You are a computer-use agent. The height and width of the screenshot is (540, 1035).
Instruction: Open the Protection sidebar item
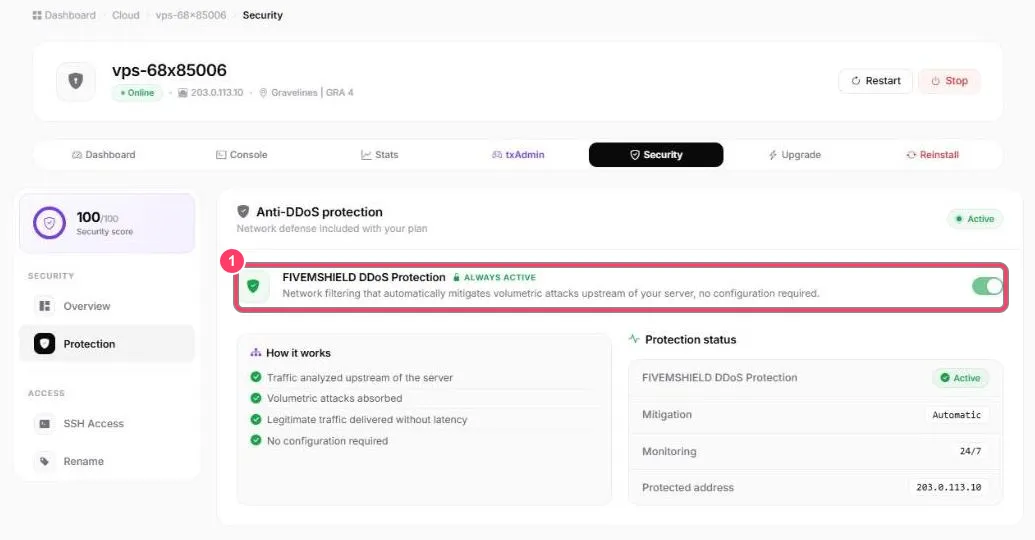pos(107,343)
